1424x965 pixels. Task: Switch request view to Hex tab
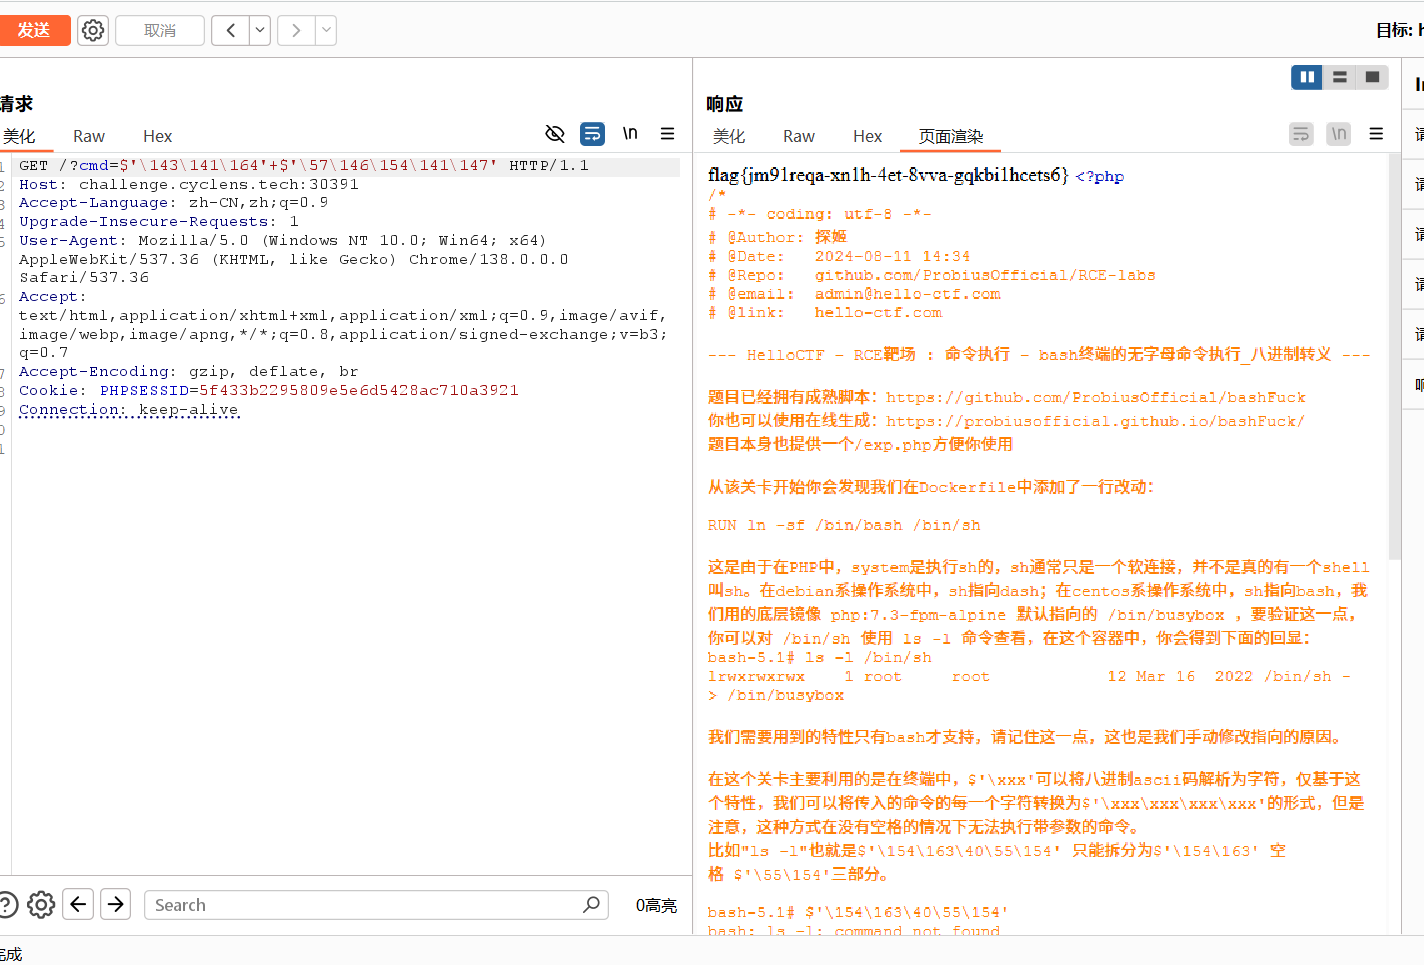click(x=158, y=136)
